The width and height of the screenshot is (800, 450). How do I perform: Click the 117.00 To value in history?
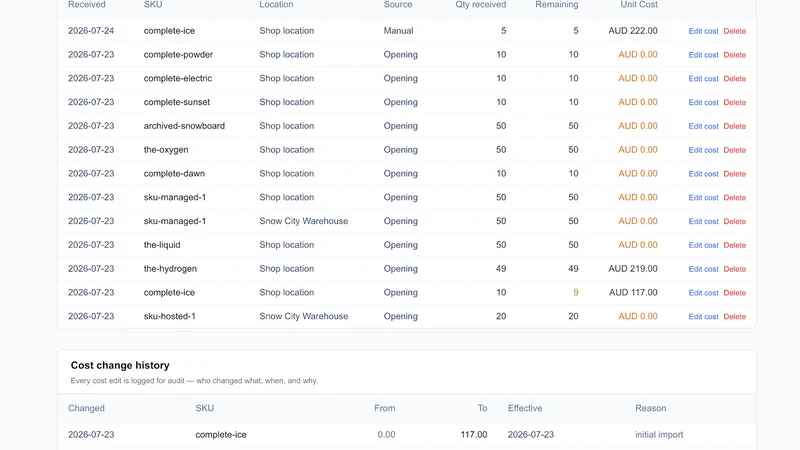pos(474,435)
